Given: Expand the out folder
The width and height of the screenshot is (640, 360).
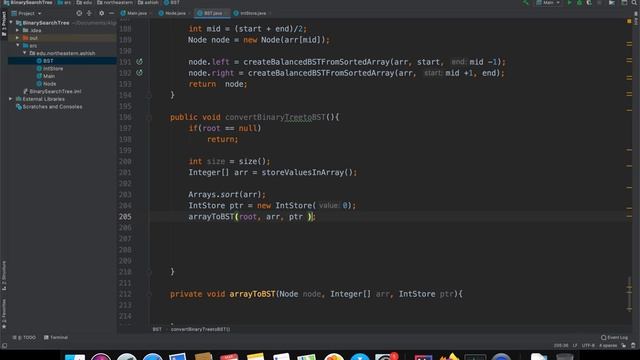Looking at the screenshot, I should 18,38.
